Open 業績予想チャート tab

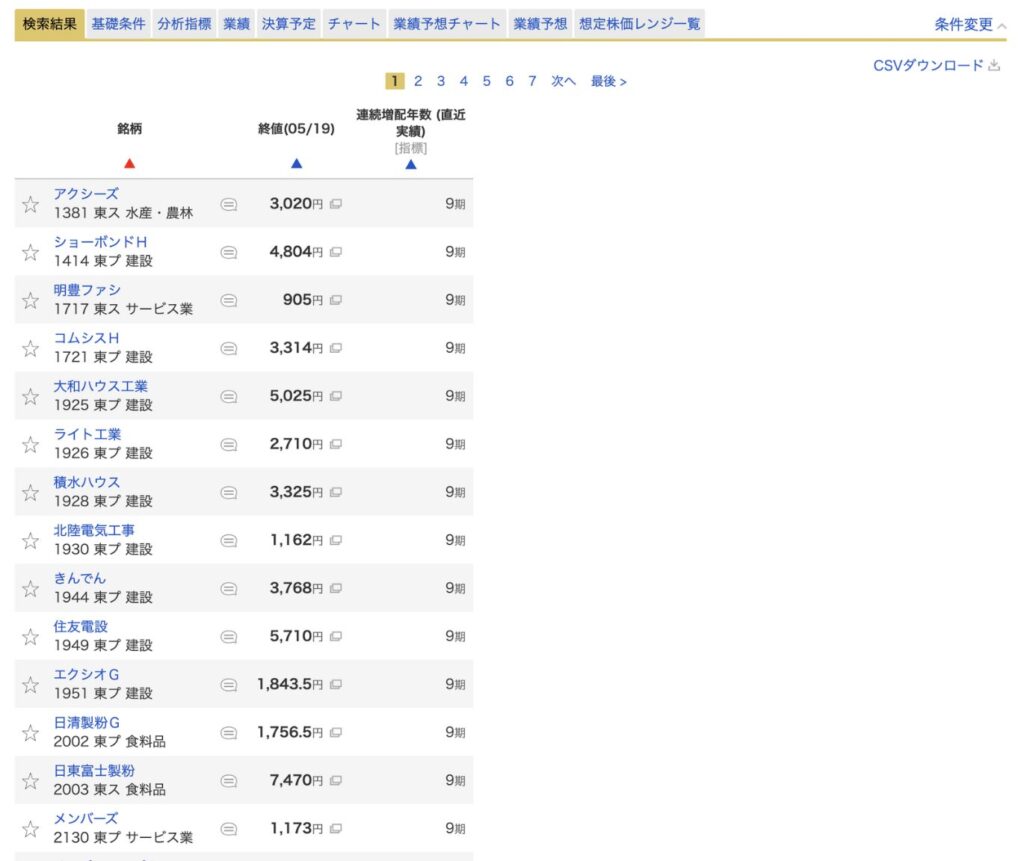coord(447,24)
